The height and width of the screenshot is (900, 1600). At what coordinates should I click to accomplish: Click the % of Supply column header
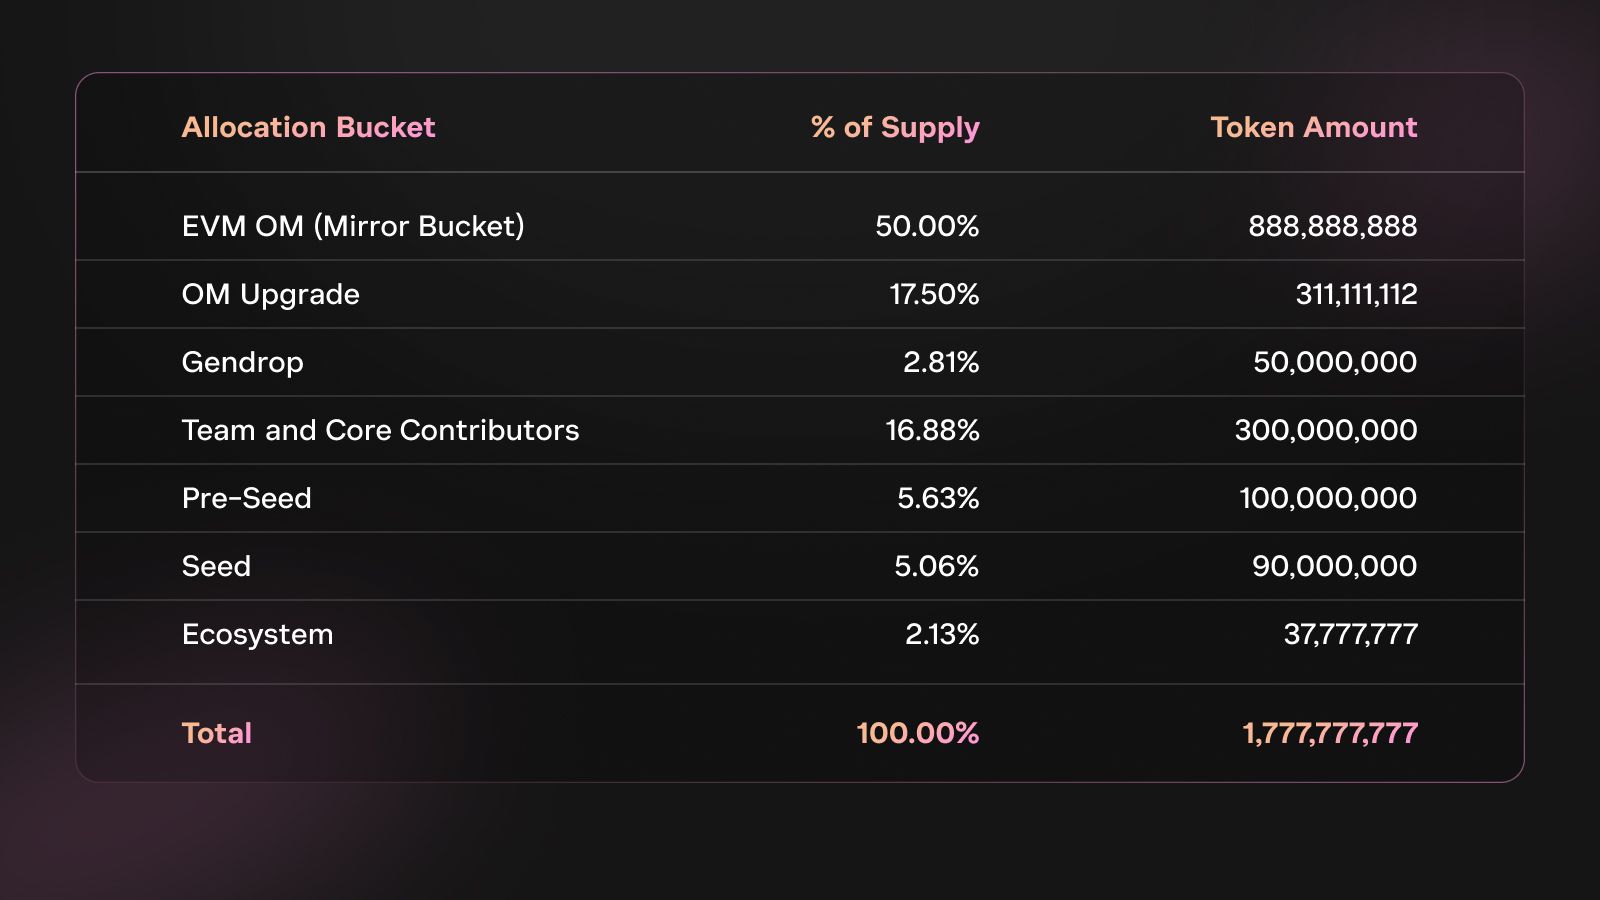click(895, 128)
